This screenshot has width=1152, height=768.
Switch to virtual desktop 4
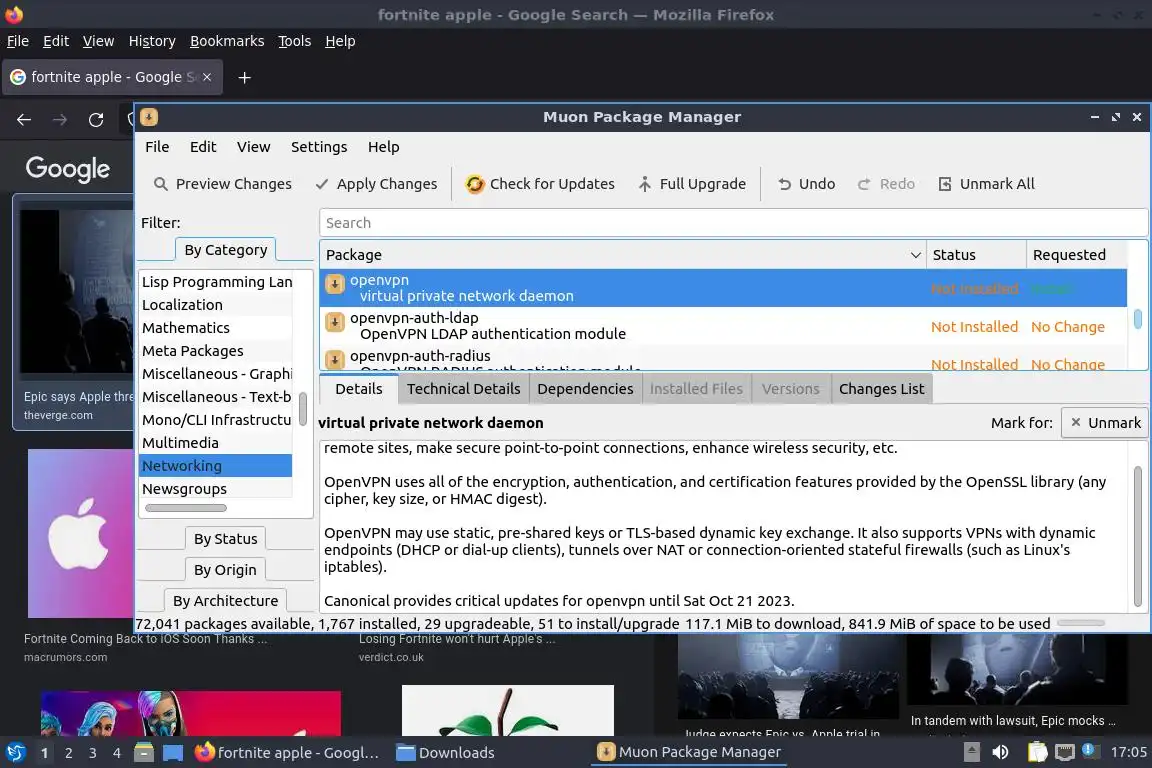pos(117,753)
